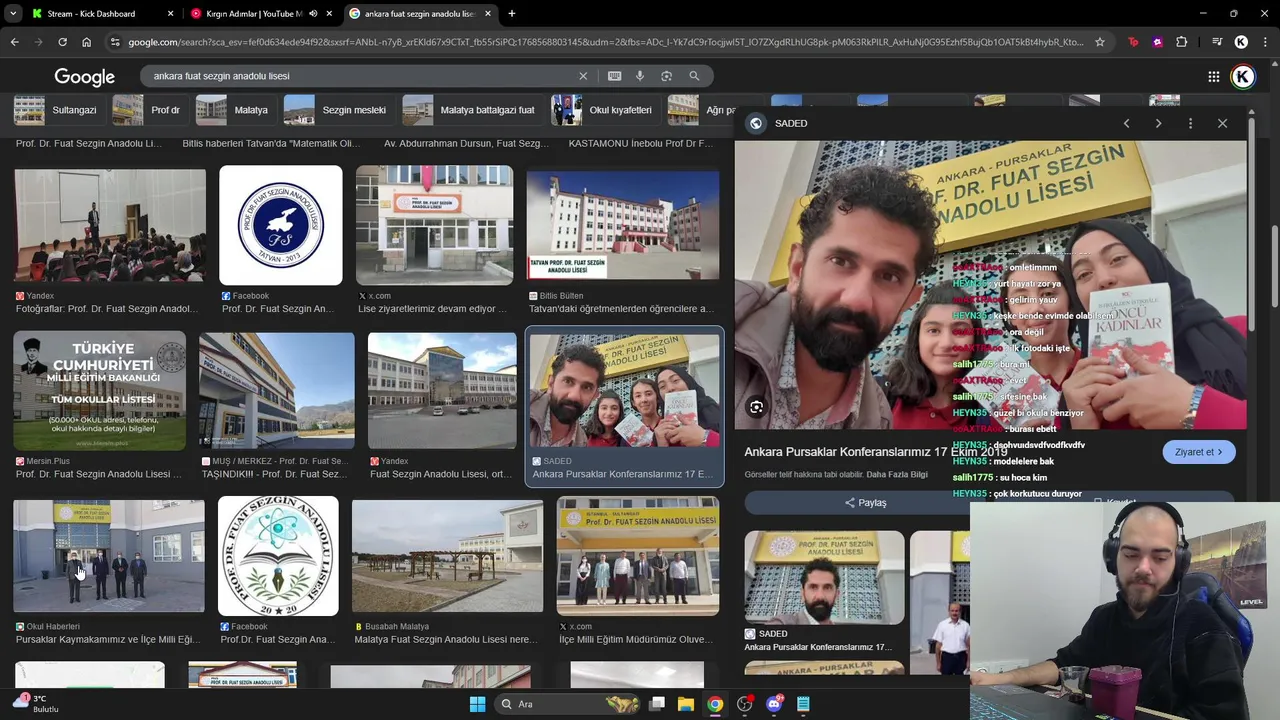
Task: Clear the Google search box text
Action: [x=583, y=76]
